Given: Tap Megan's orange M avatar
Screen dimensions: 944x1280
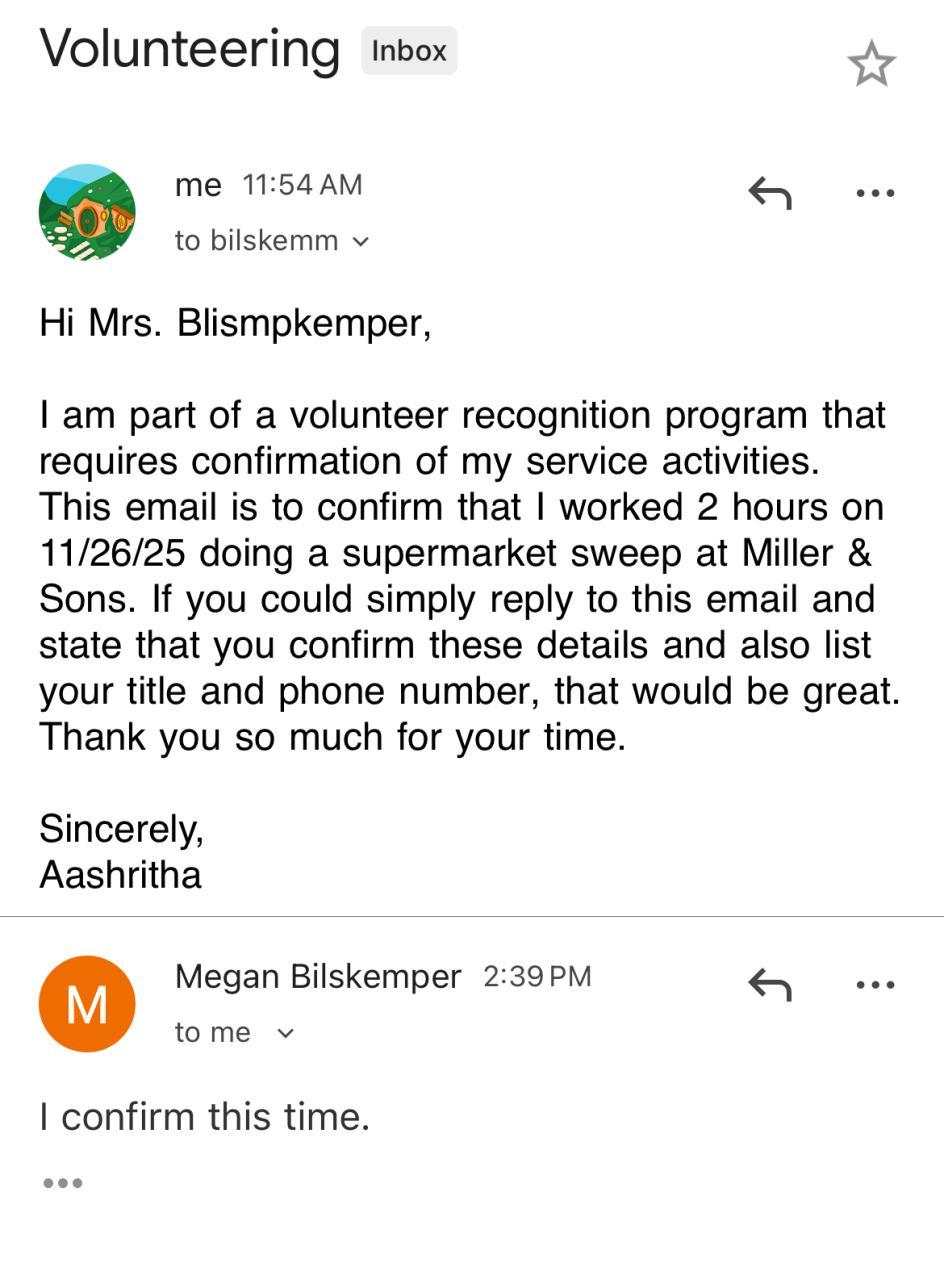Looking at the screenshot, I should point(87,1004).
